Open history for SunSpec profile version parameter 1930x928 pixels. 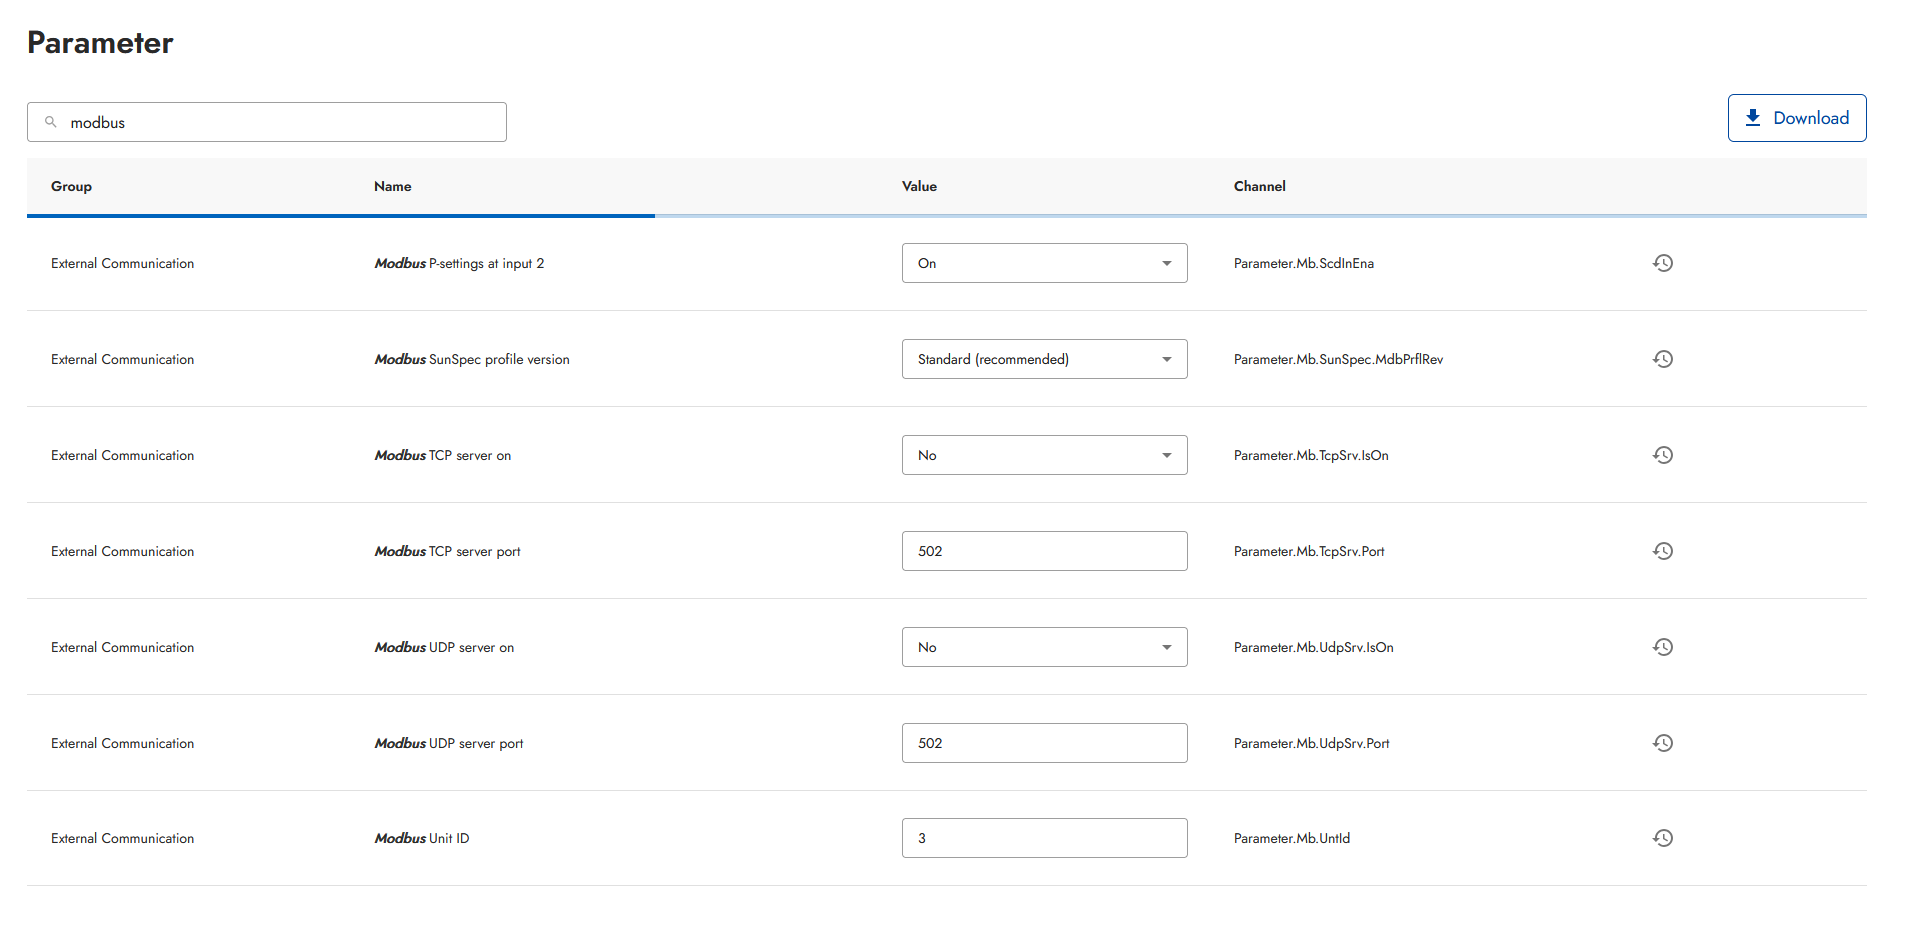1663,359
